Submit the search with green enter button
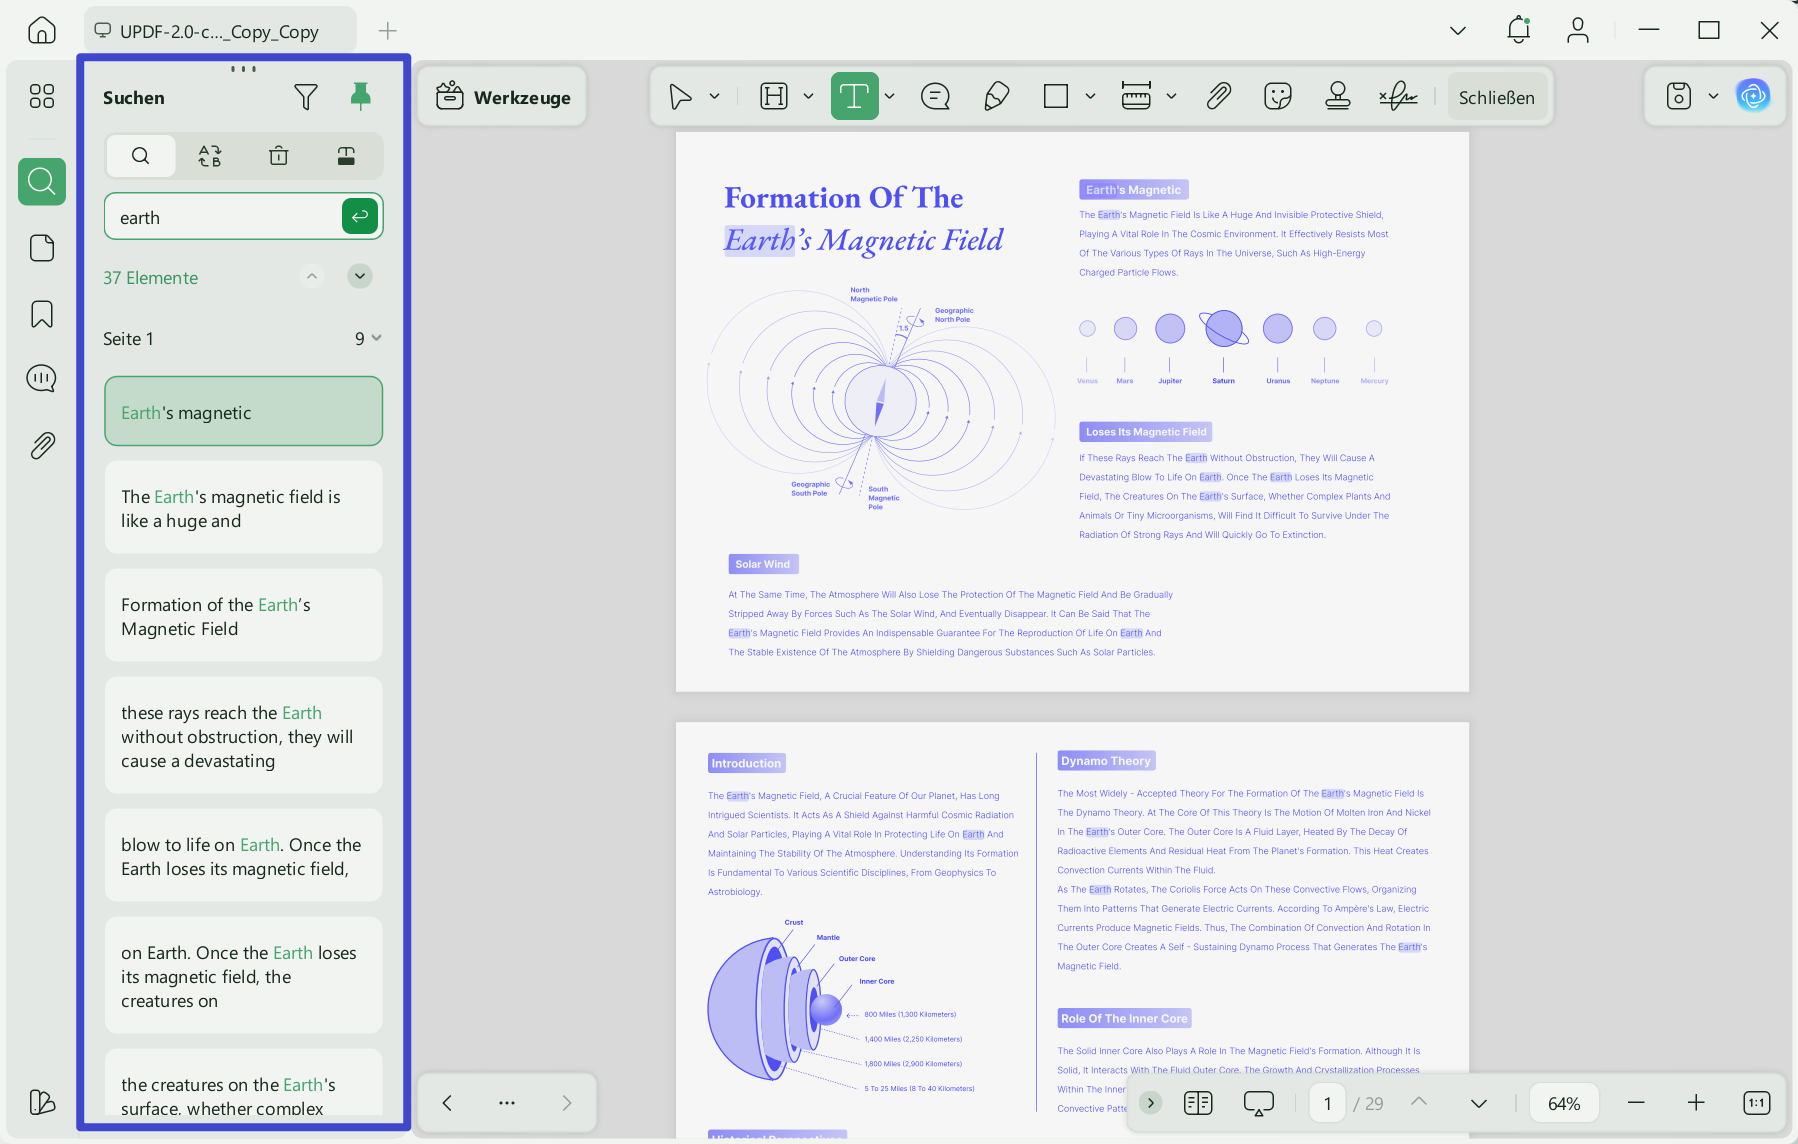The height and width of the screenshot is (1144, 1798). [x=360, y=216]
